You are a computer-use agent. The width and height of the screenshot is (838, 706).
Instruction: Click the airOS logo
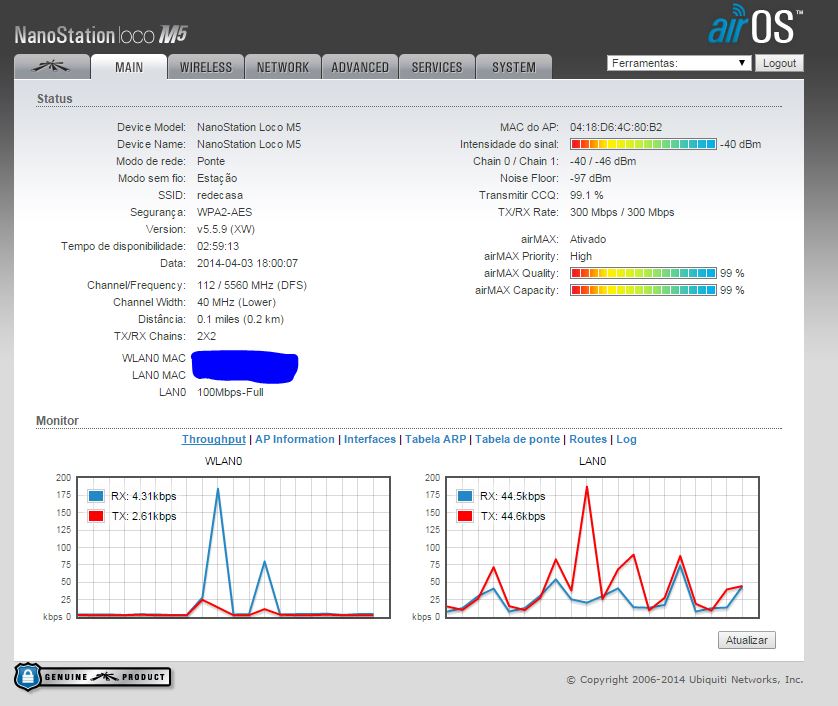755,25
